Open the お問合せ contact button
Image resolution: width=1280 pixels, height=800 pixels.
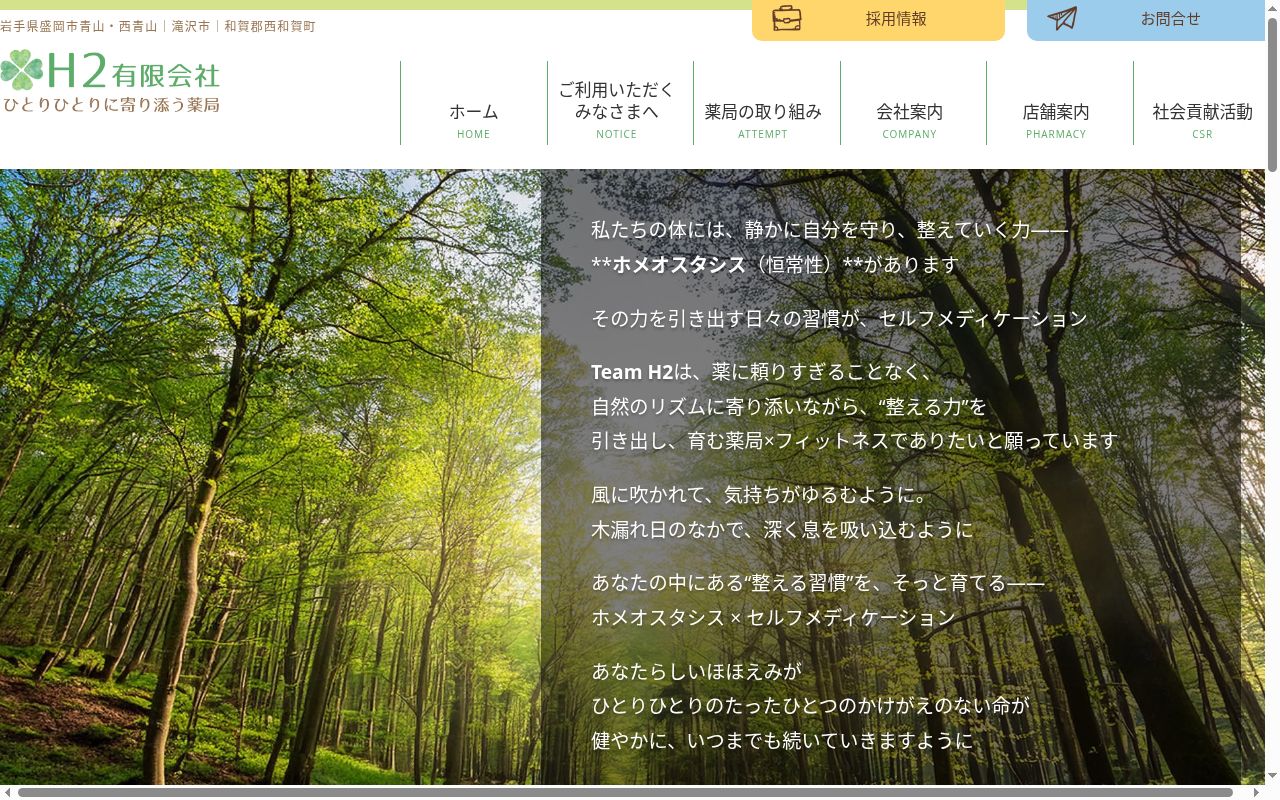[x=1146, y=20]
